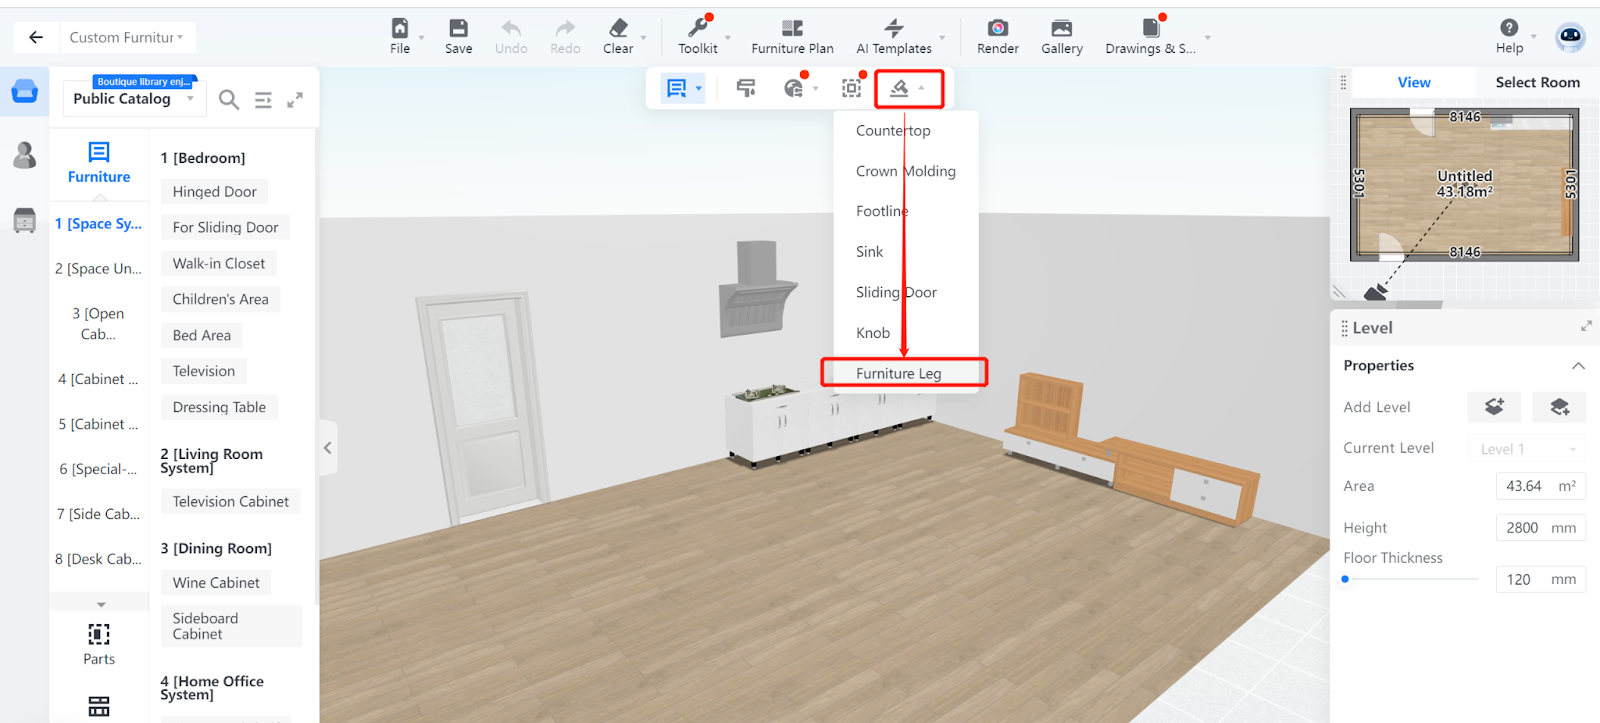Viewport: 1600px width, 723px height.
Task: Open the Gallery icon
Action: (1061, 29)
